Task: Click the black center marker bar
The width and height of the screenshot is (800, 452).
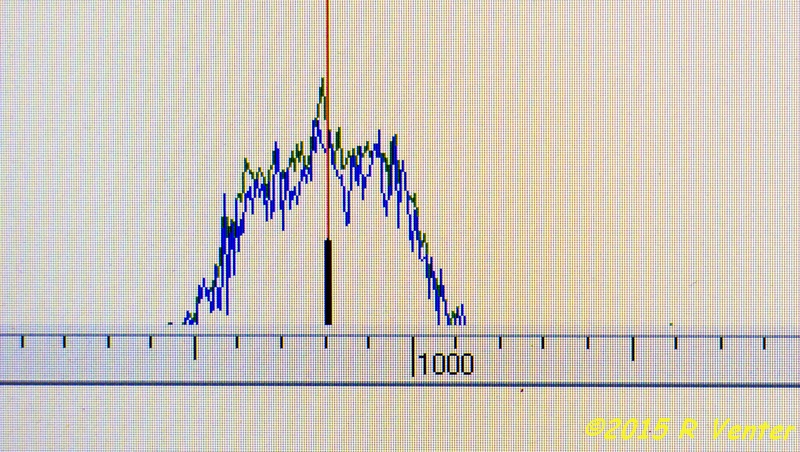Action: [x=328, y=282]
